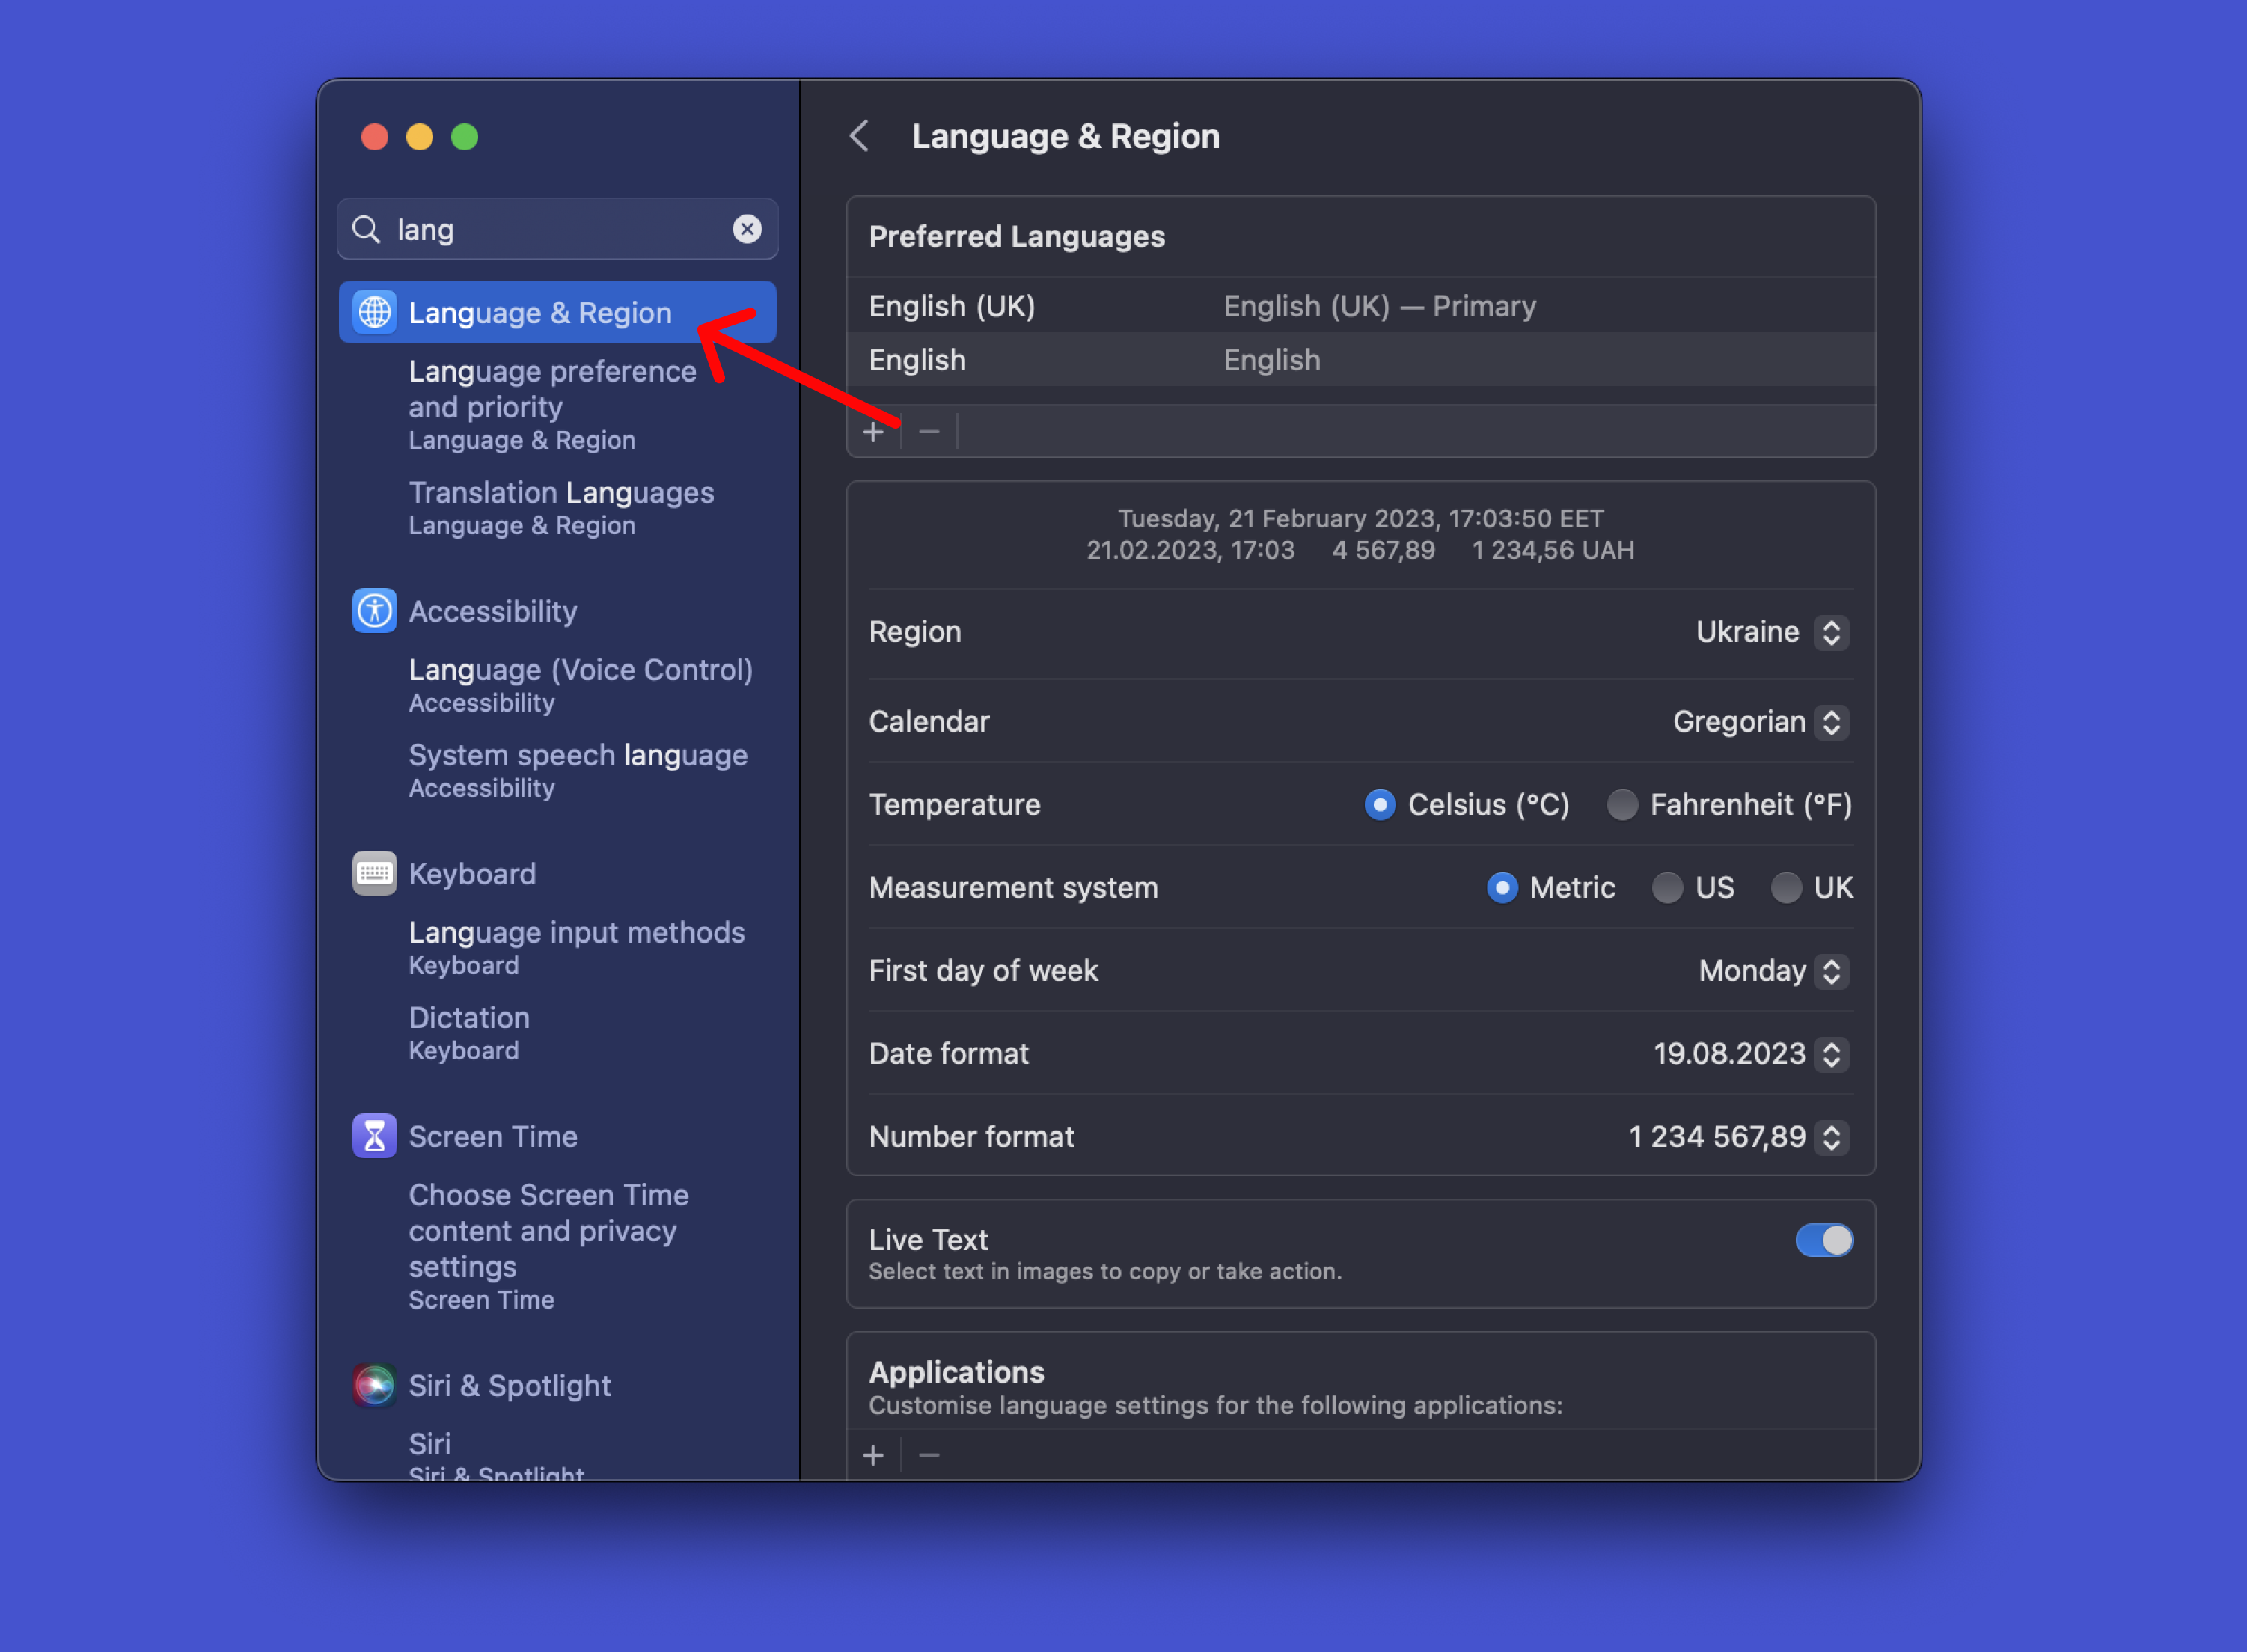The width and height of the screenshot is (2247, 1652).
Task: Click the Measurement system label
Action: [1013, 887]
